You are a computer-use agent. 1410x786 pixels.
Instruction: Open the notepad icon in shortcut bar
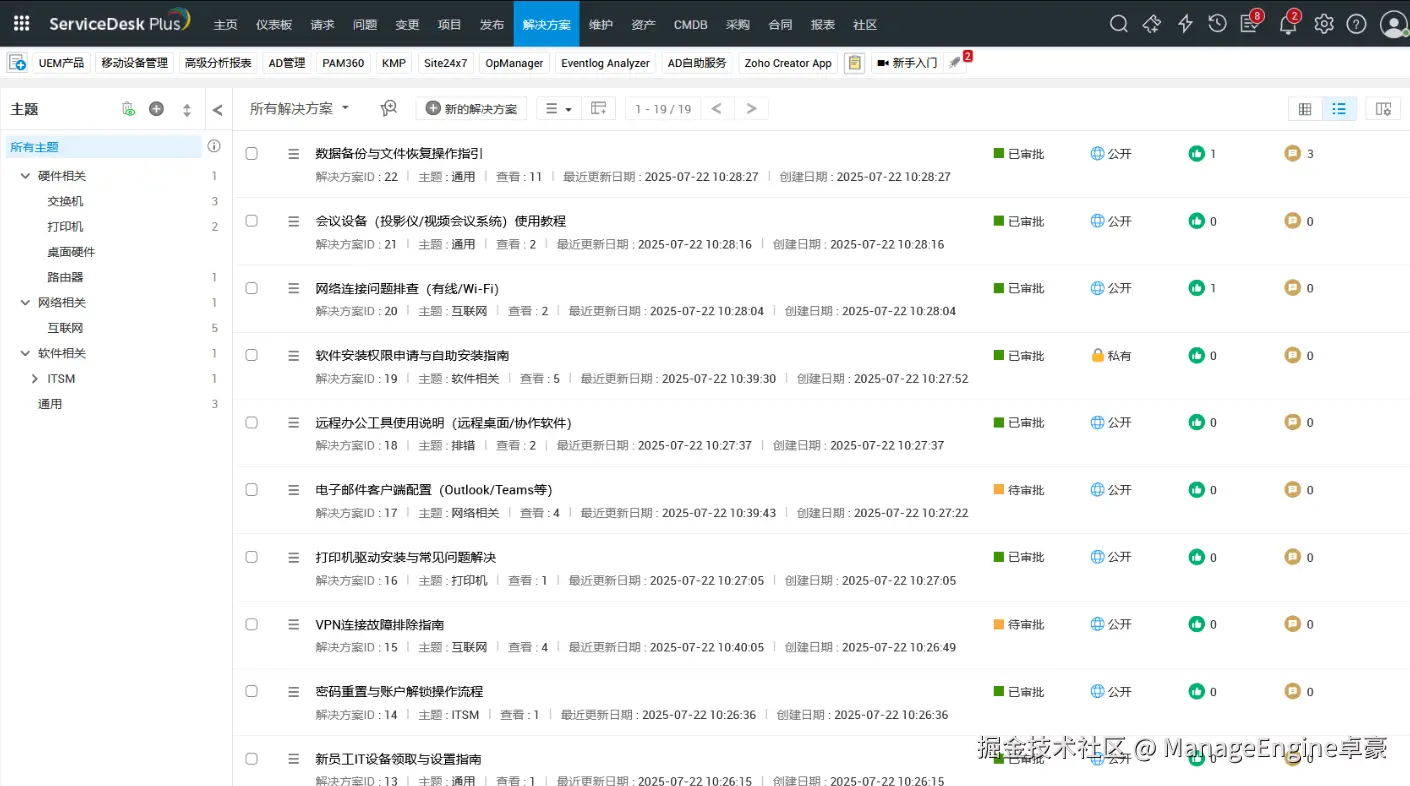pyautogui.click(x=854, y=63)
